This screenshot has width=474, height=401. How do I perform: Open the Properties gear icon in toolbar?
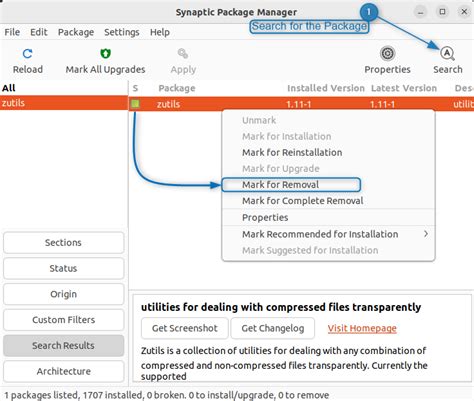click(x=387, y=53)
